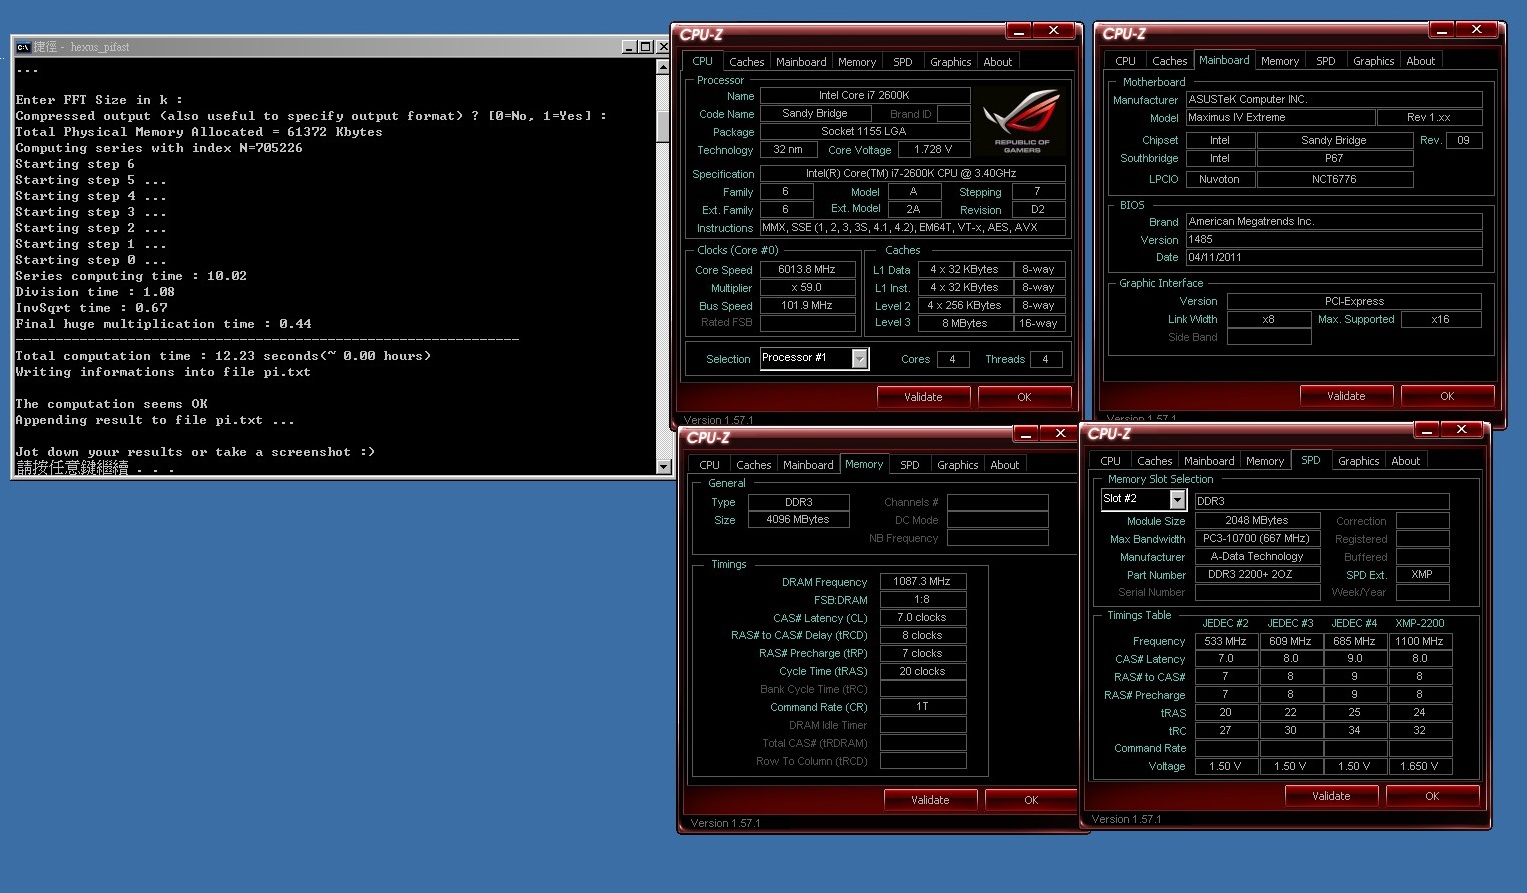Select About tab in the SPD window
The width and height of the screenshot is (1527, 893).
(x=1405, y=461)
